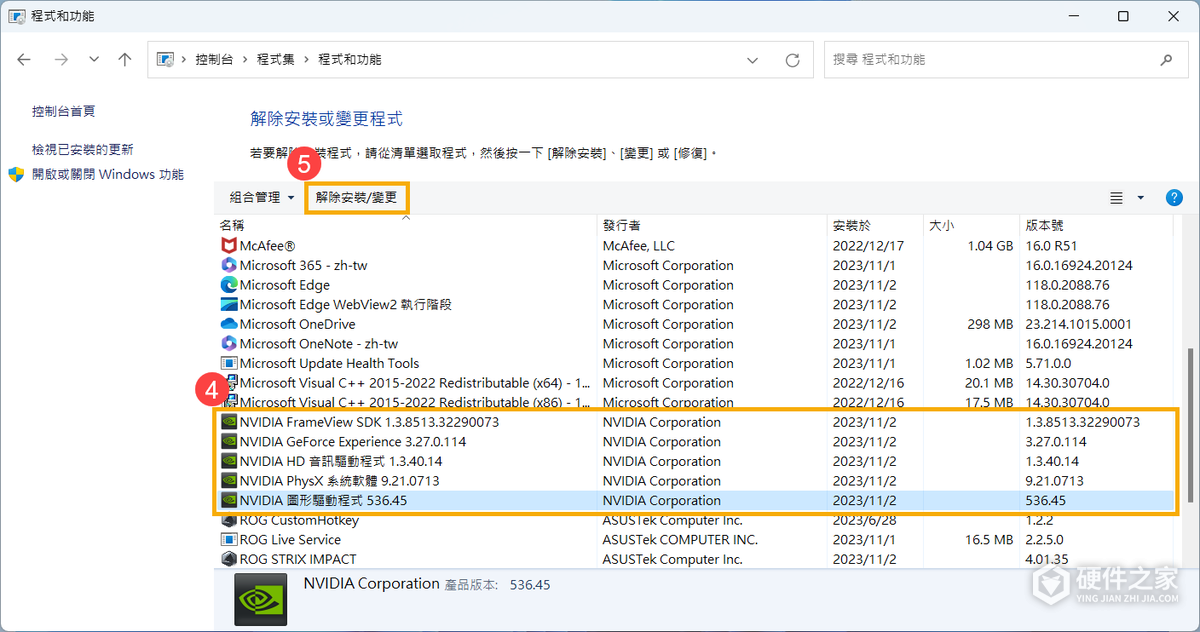The width and height of the screenshot is (1200, 632).
Task: Open the help question mark icon
Action: tap(1175, 198)
